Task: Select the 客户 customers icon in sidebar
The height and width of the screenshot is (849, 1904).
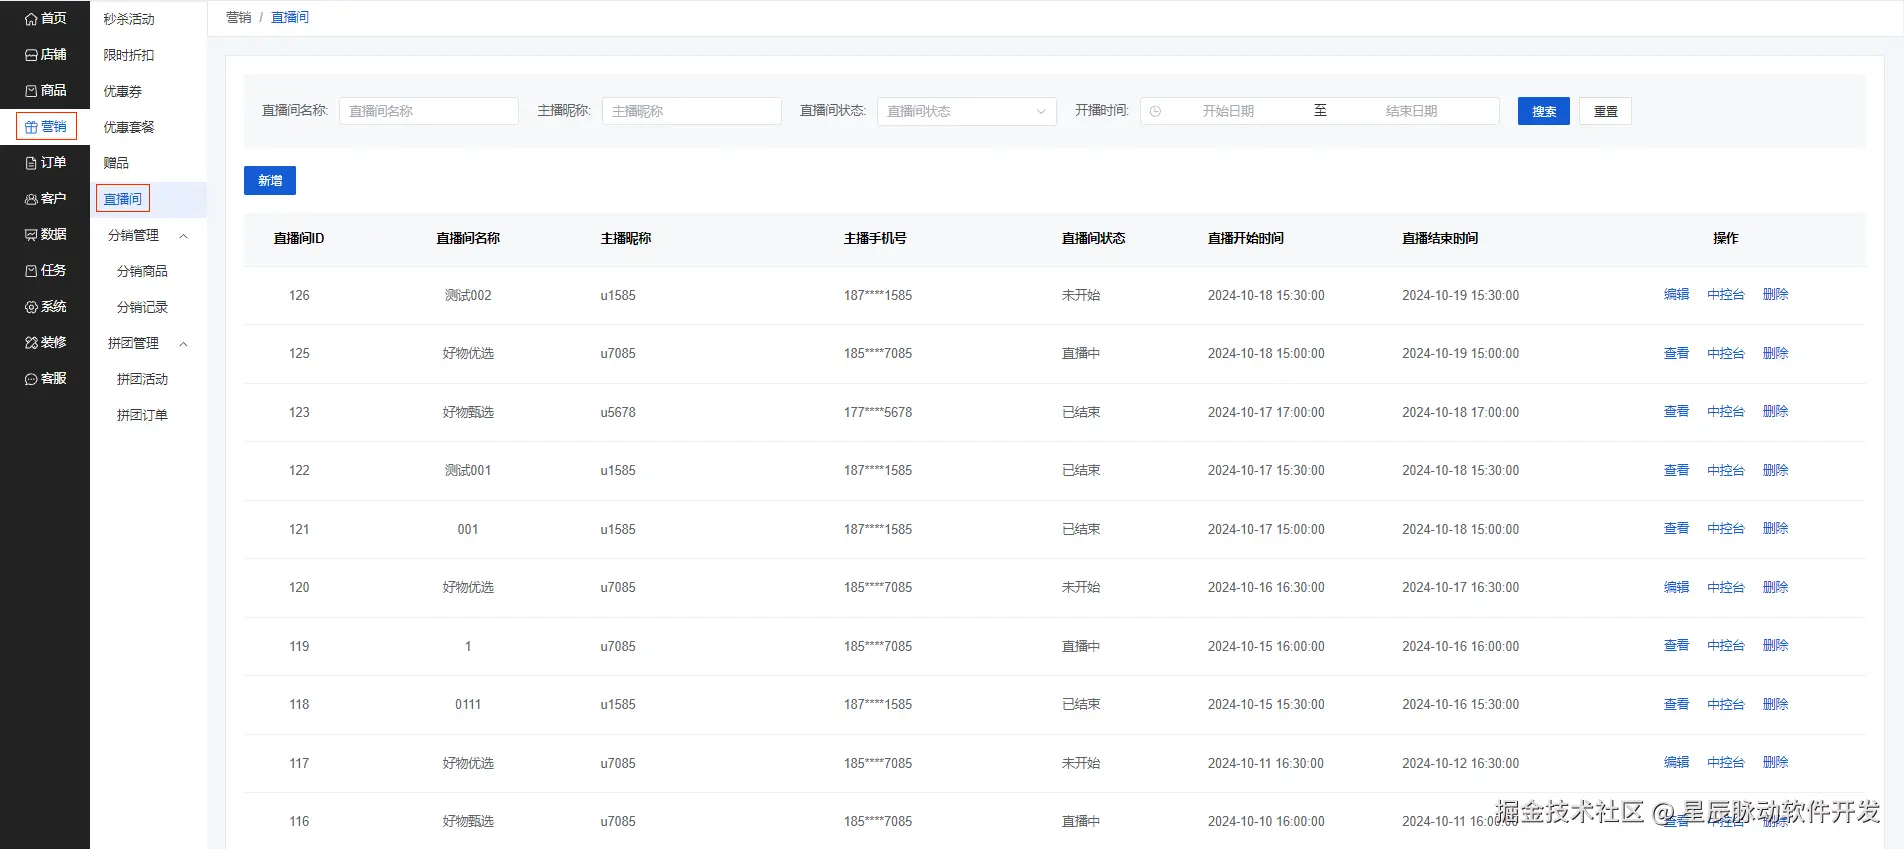Action: [31, 199]
